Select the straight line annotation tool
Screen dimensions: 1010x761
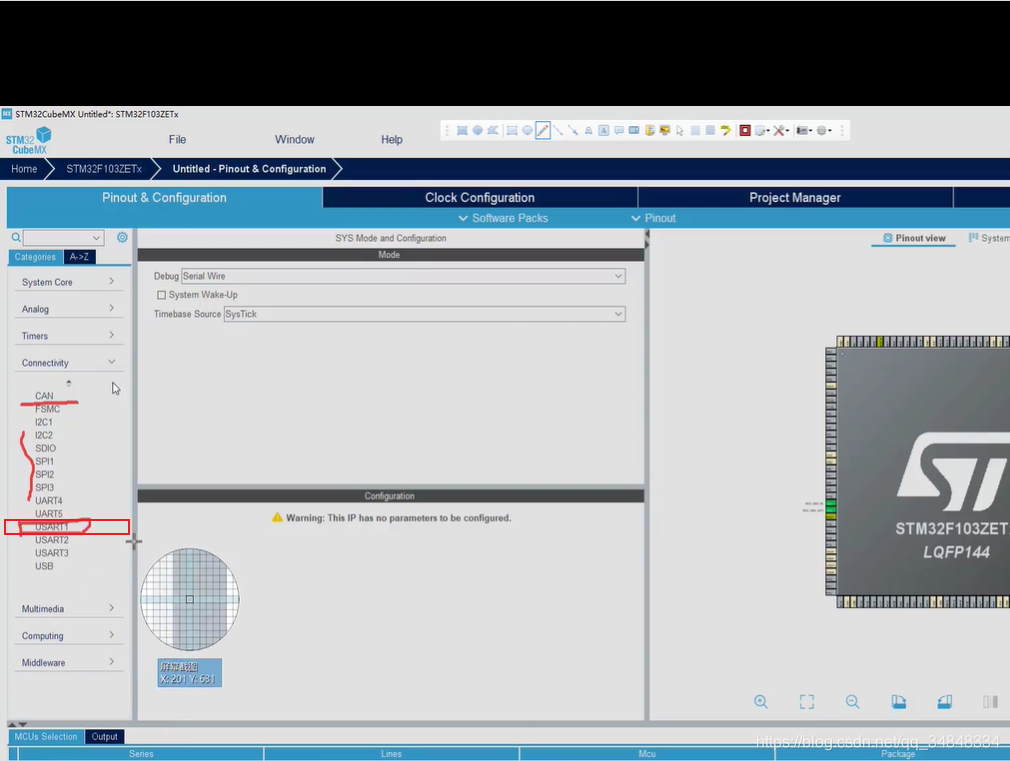point(558,130)
